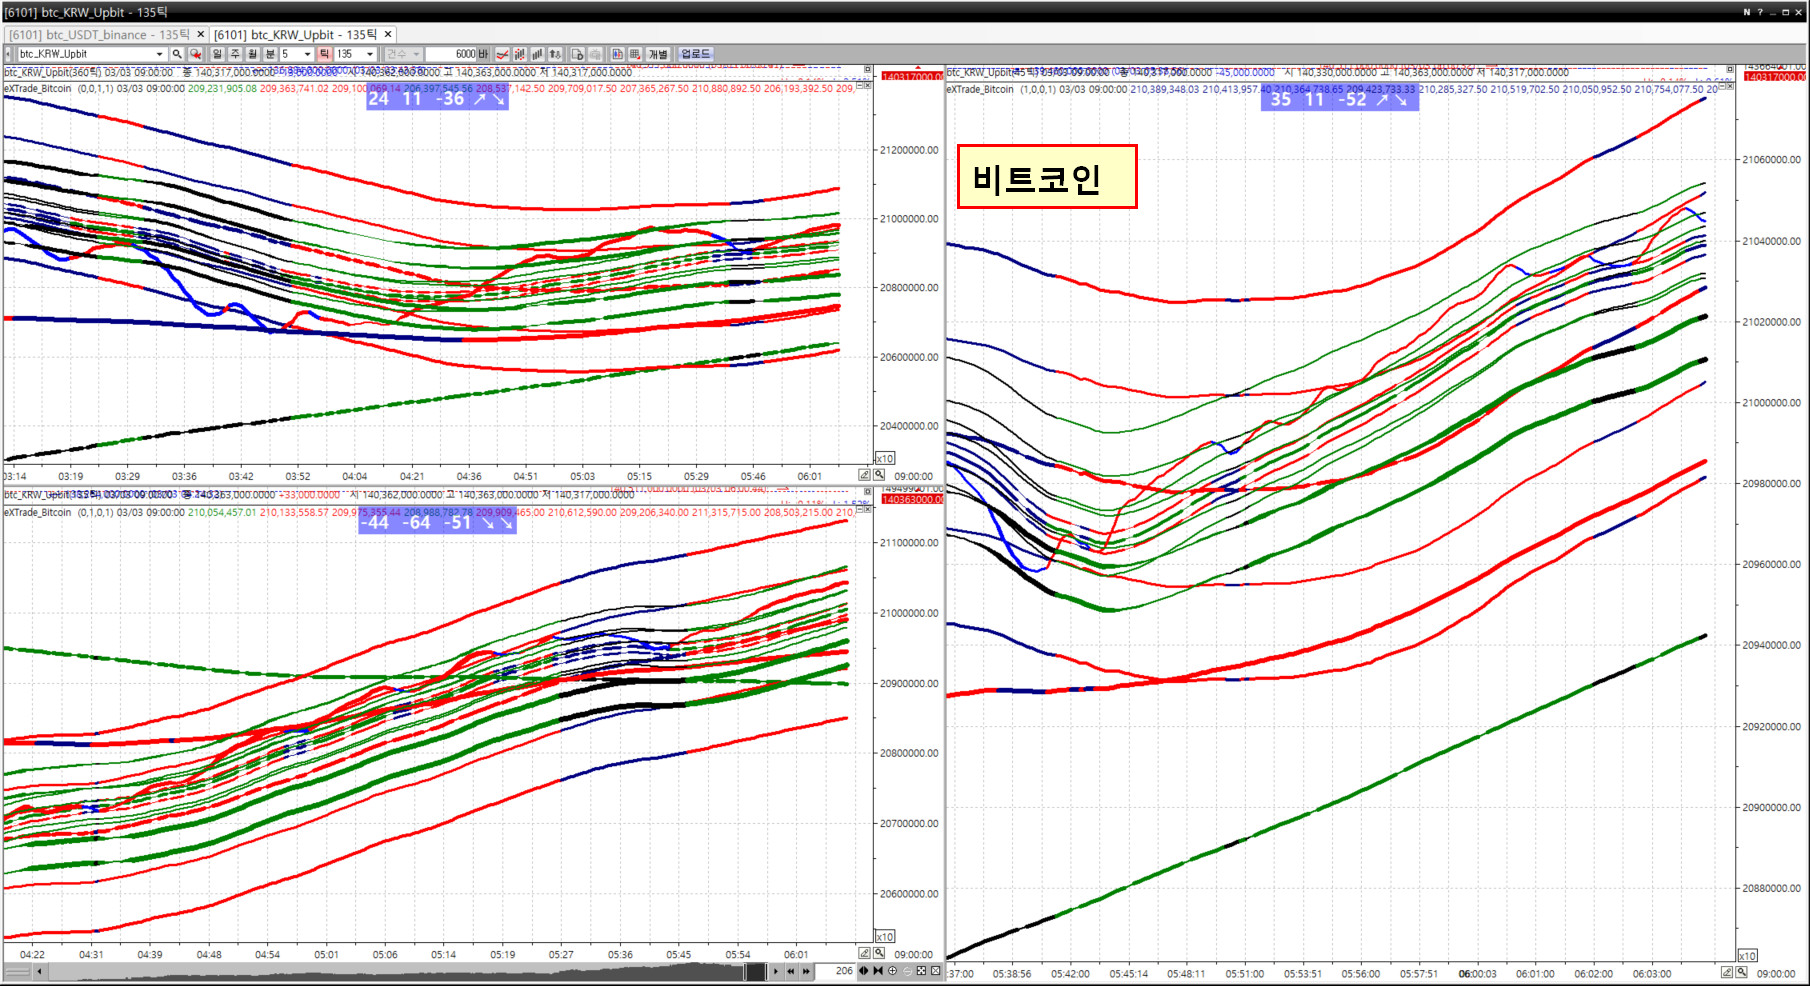Click magnifier icon under the right chart
The image size is (1810, 986).
click(x=1741, y=972)
